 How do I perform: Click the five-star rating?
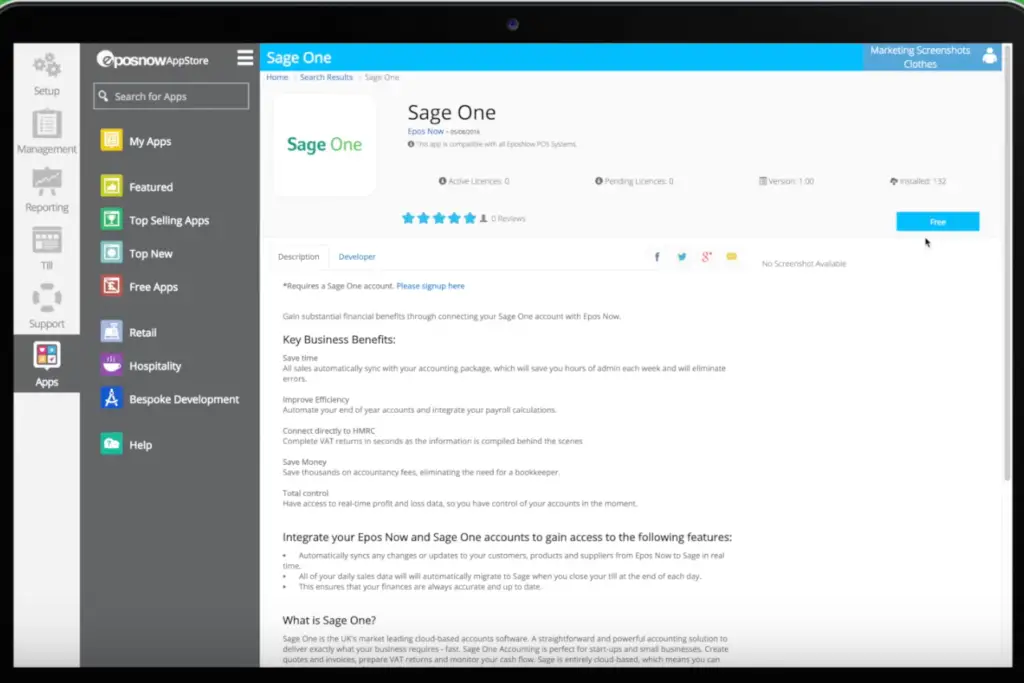click(x=439, y=218)
